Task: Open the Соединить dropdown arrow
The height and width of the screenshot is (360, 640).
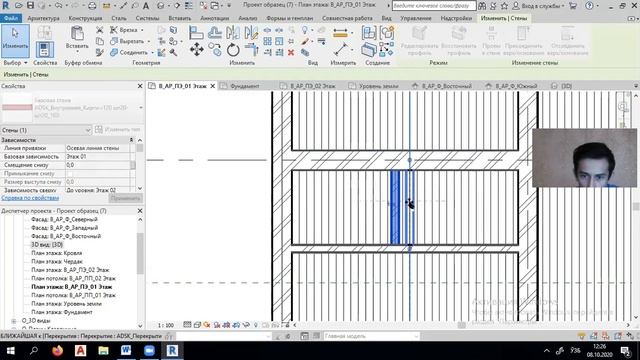Action: coord(152,53)
